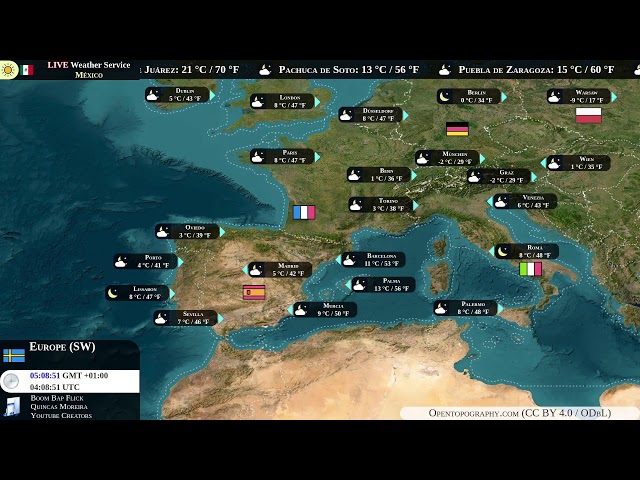Click the weather icon in Madrid label
Screen dimensions: 640x480
(256, 270)
